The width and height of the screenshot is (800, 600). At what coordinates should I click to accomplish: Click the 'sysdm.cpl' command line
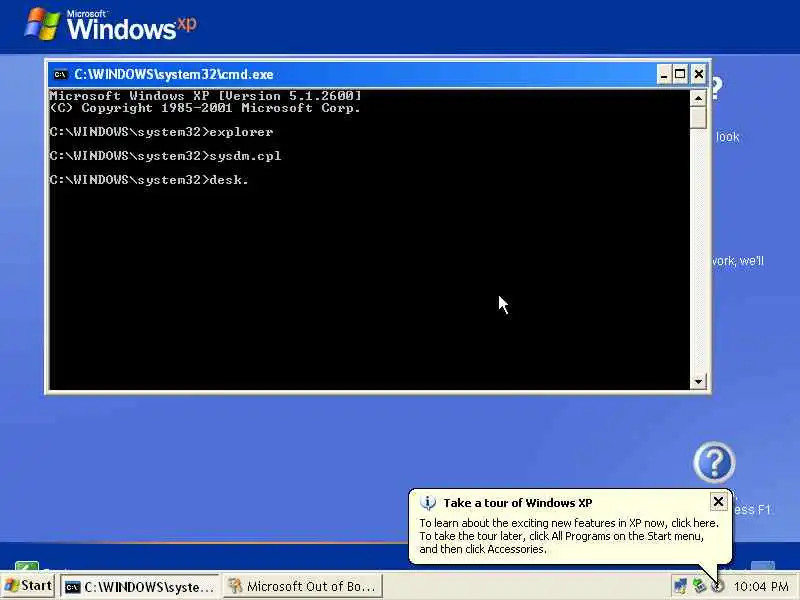tap(165, 156)
